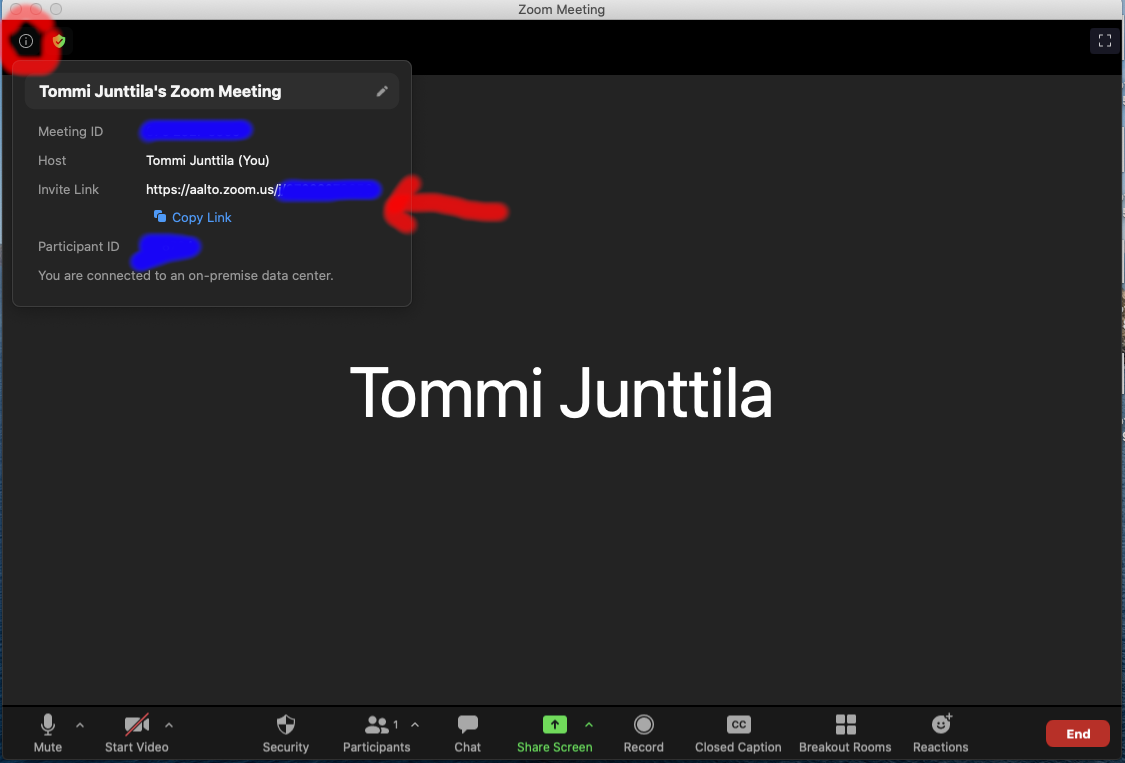This screenshot has height=763, width=1125.
Task: Open the Reactions emoji picker
Action: pos(940,733)
